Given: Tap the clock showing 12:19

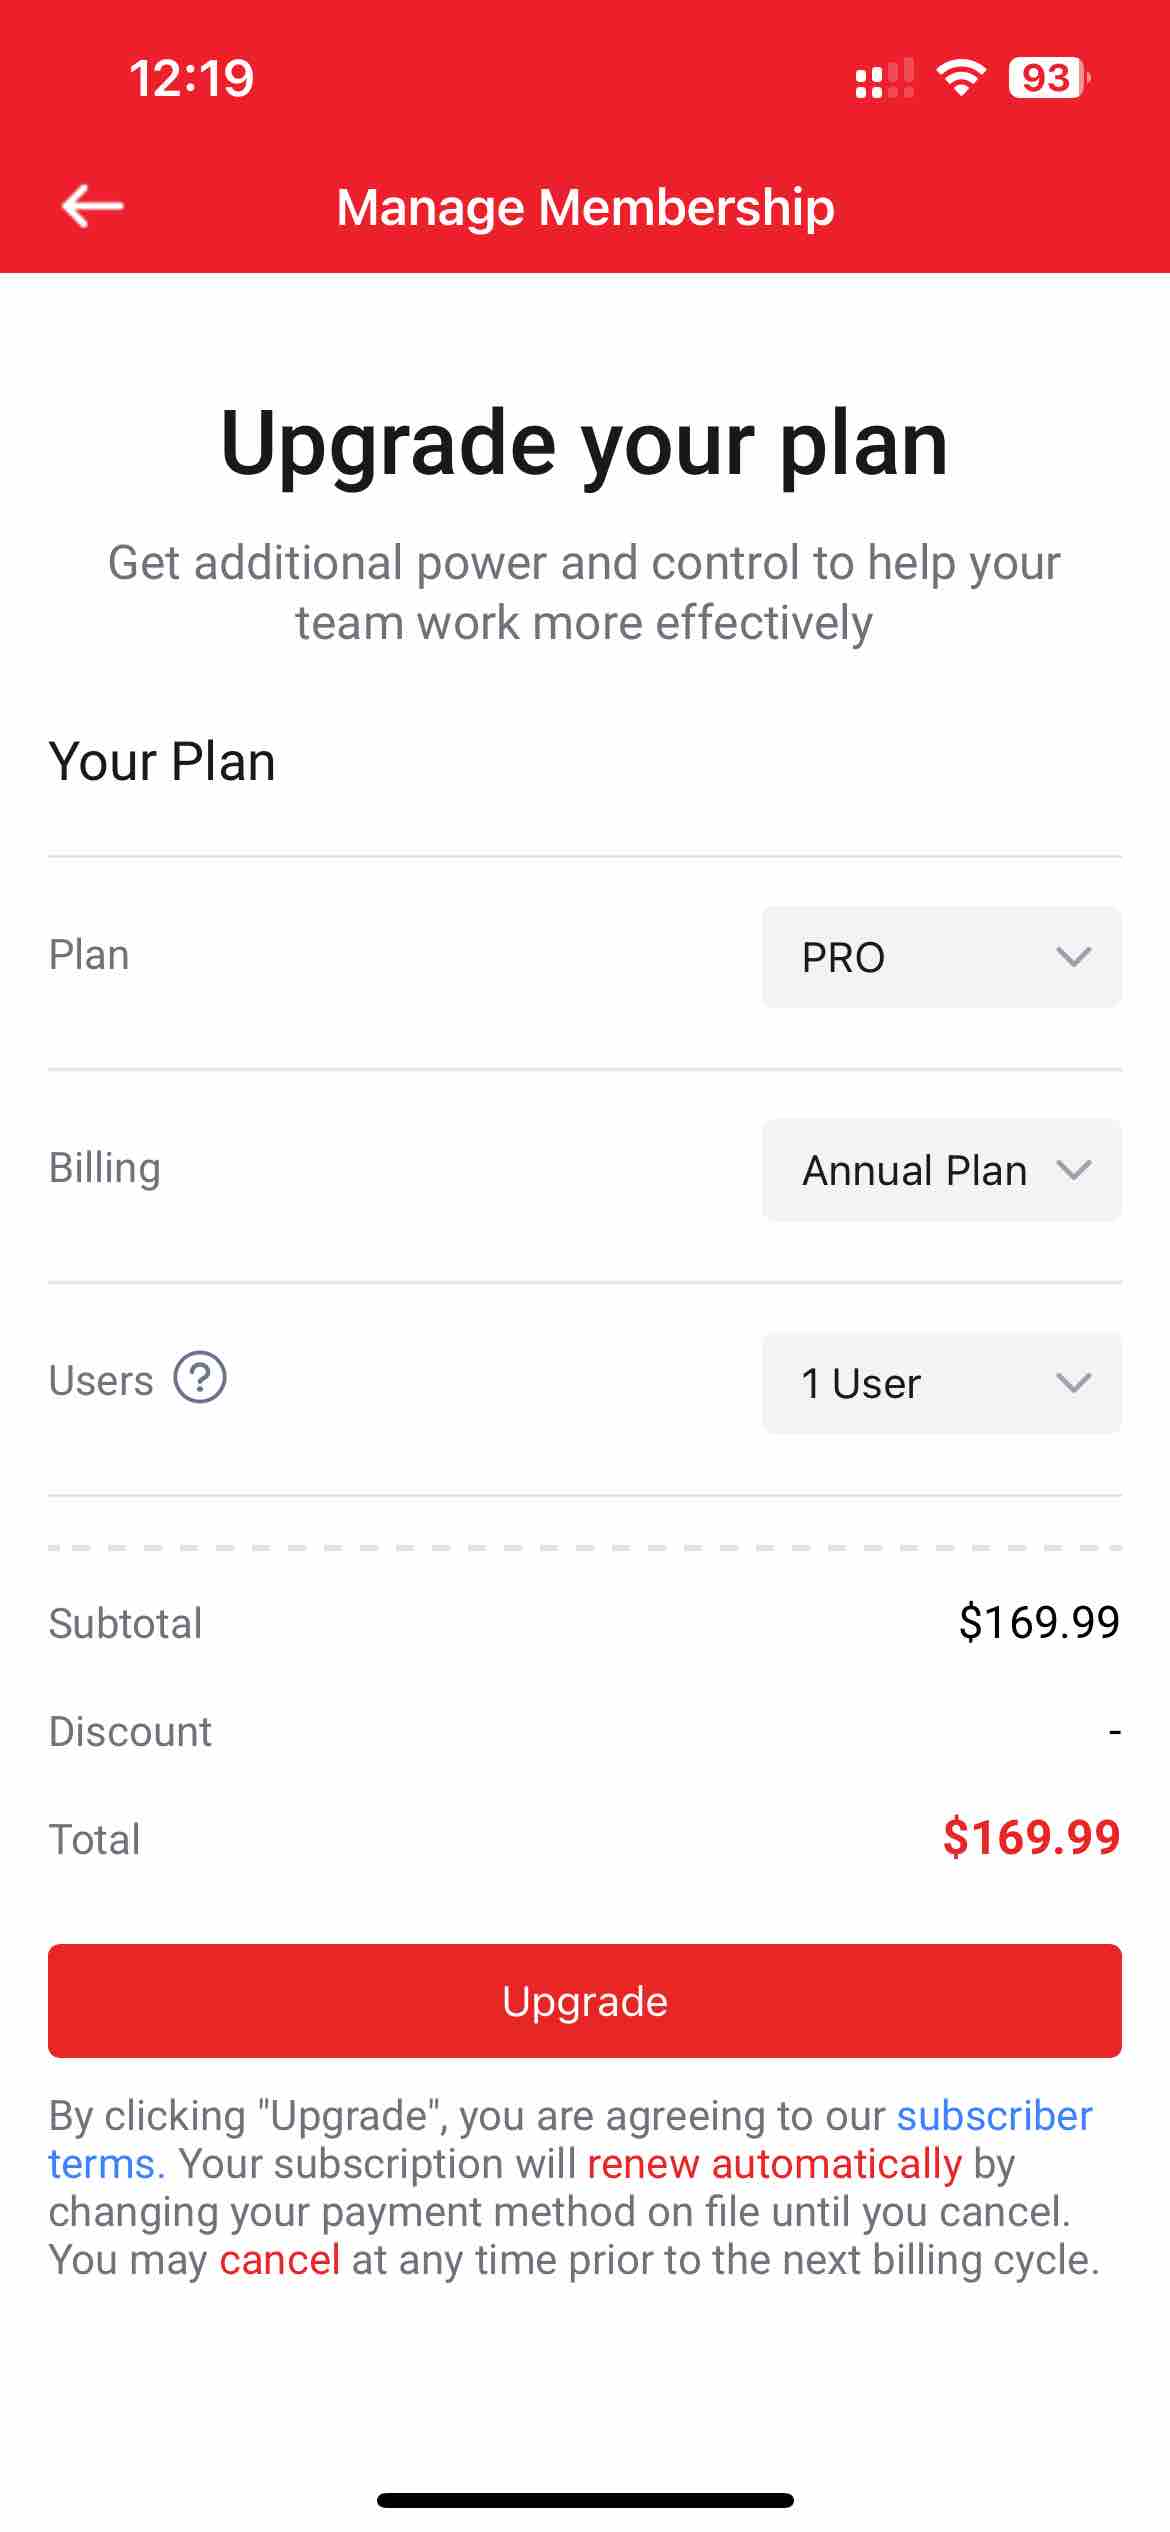Looking at the screenshot, I should click(191, 78).
